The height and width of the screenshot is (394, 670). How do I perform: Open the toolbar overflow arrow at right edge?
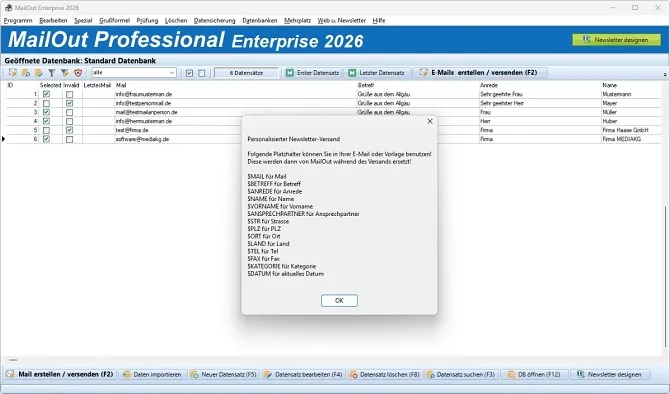(x=665, y=74)
